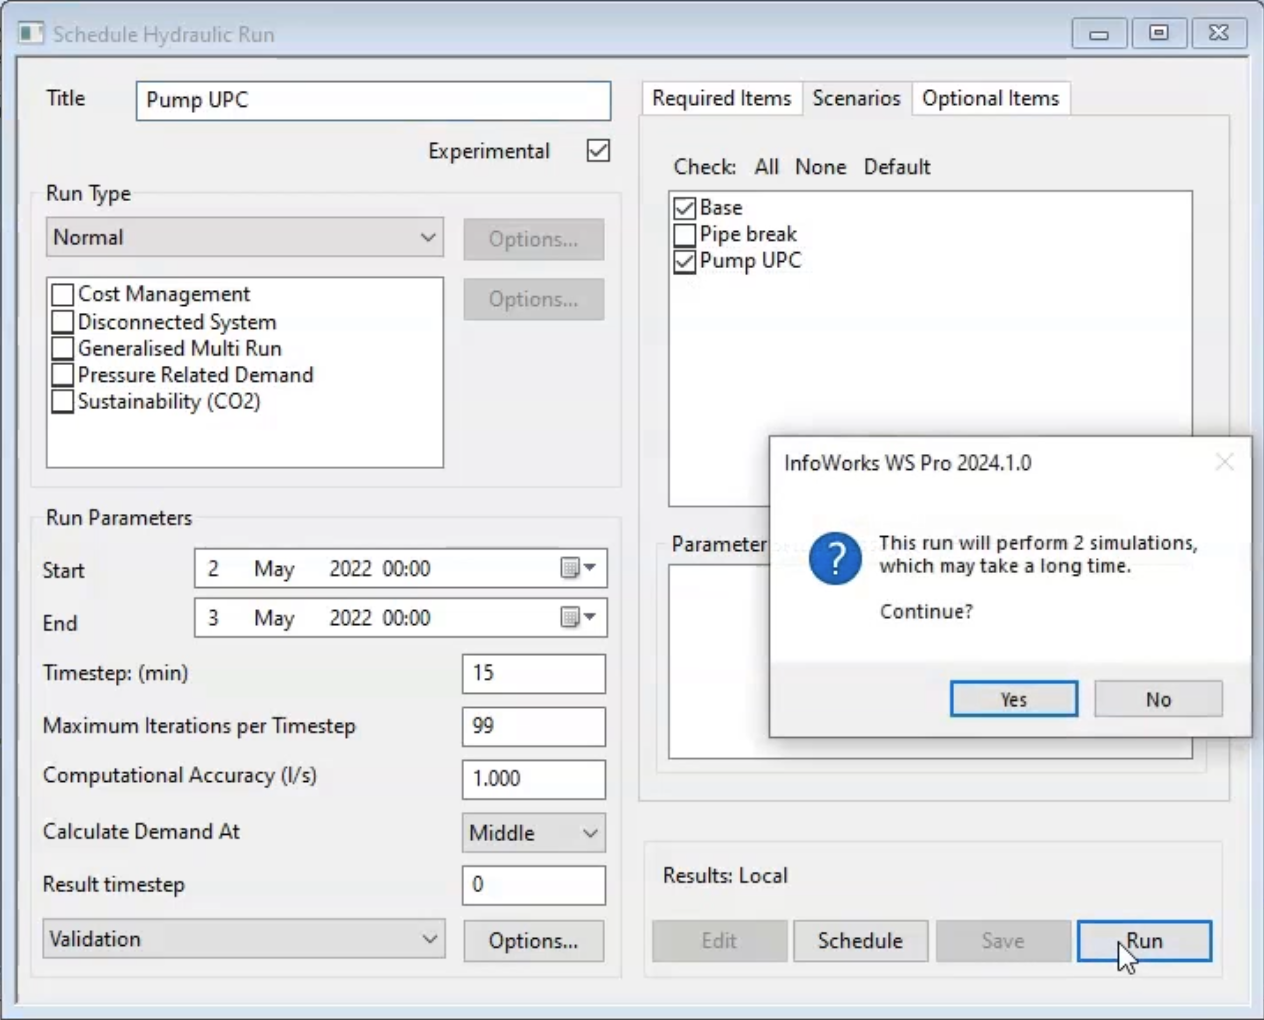Toggle the Experimental checkbox
The width and height of the screenshot is (1264, 1020).
tap(598, 150)
